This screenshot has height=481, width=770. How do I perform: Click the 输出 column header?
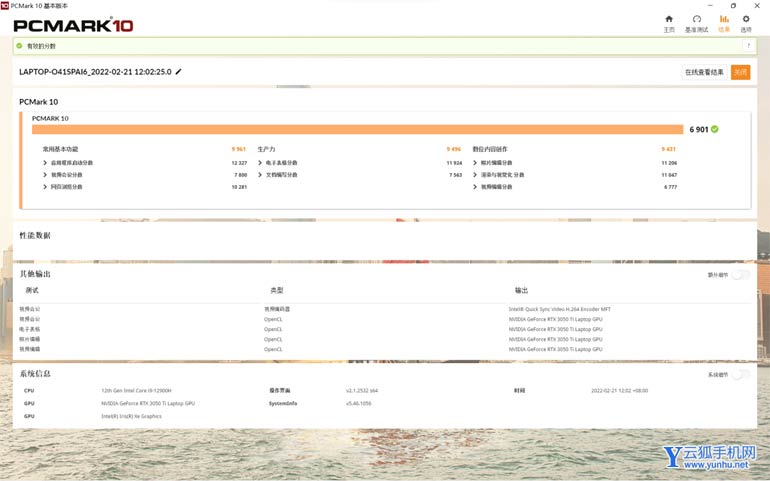point(522,290)
